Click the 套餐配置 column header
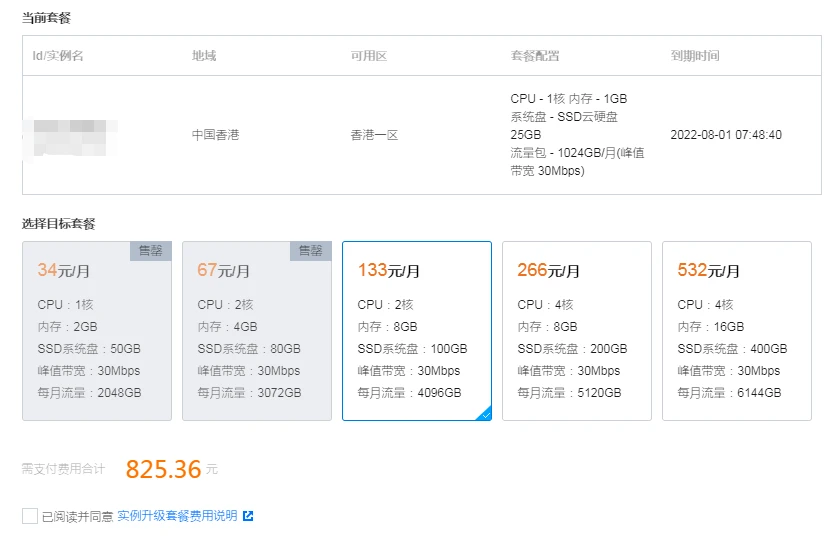The image size is (840, 541). [535, 56]
